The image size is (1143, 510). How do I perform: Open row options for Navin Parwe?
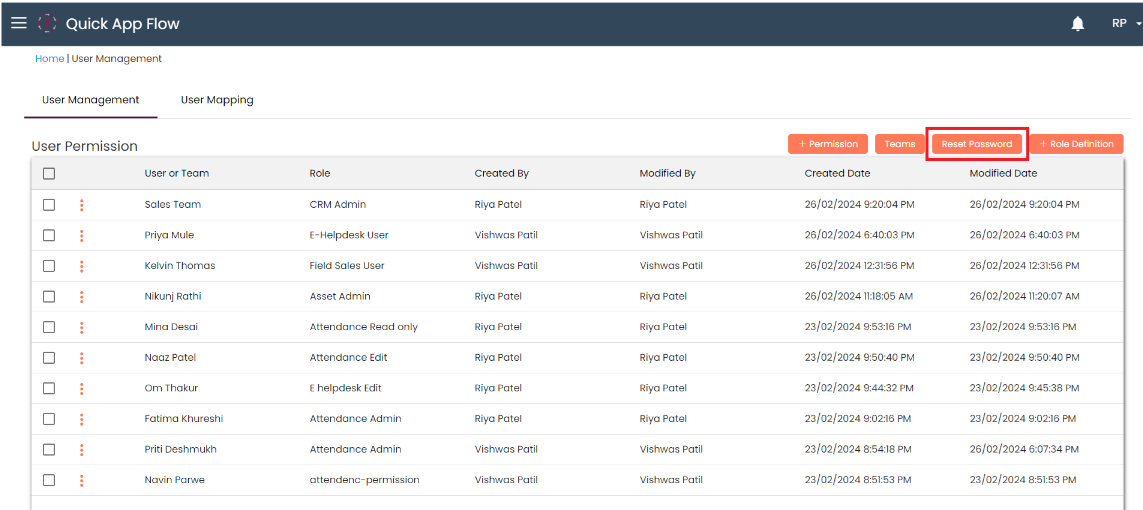[x=81, y=481]
